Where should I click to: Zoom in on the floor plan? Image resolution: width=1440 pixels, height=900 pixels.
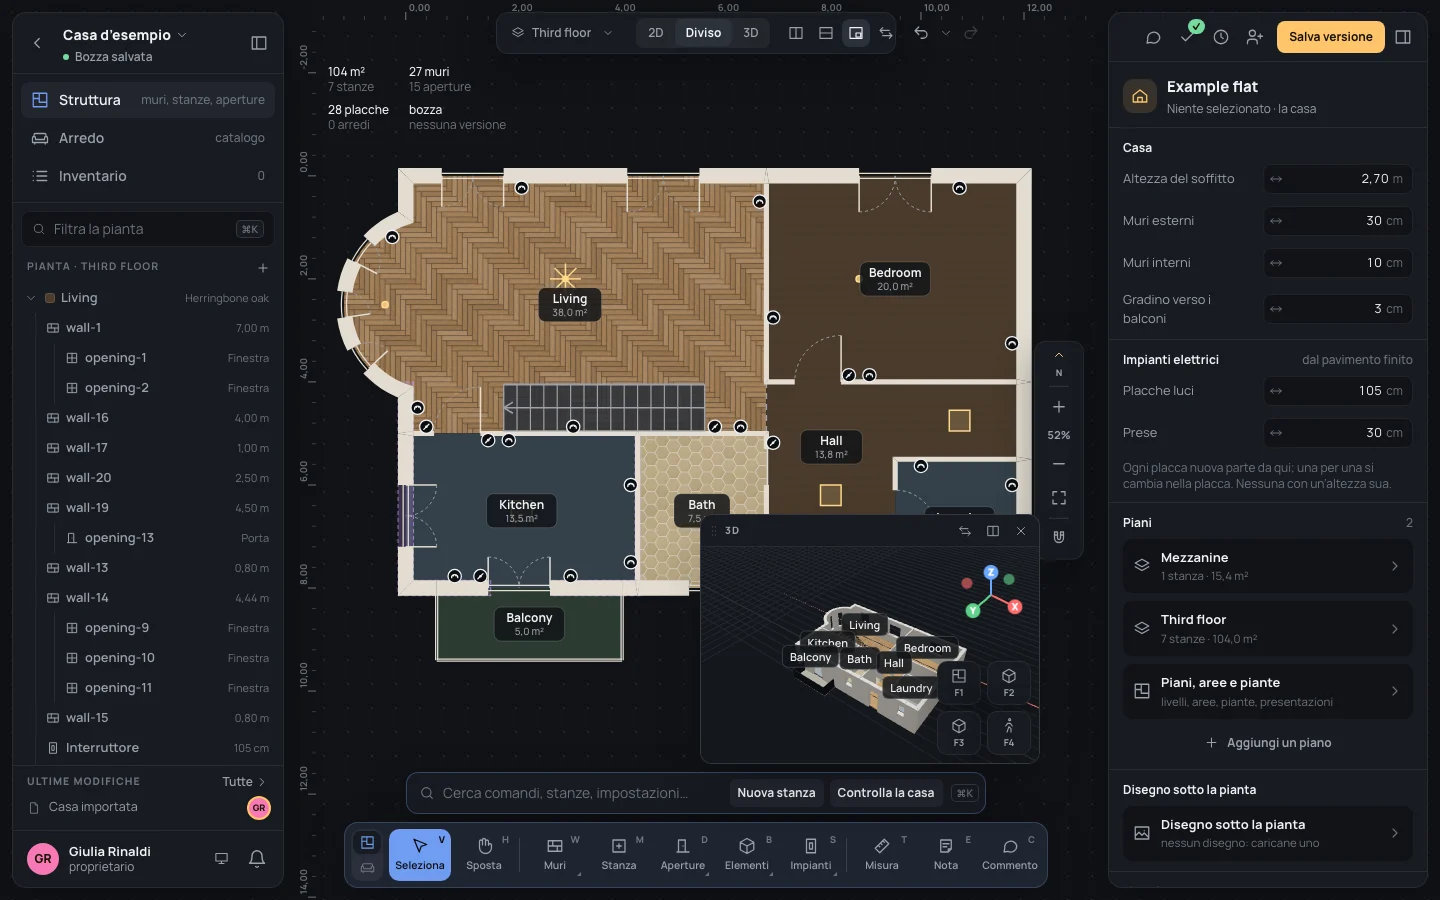click(1059, 407)
